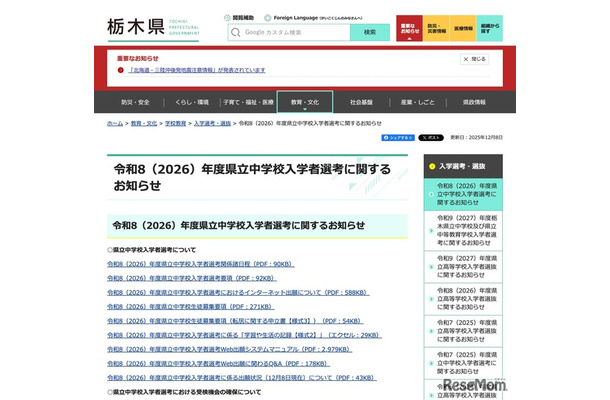This screenshot has width=610, height=400.
Task: Open the 組織から探す header button
Action: [489, 28]
